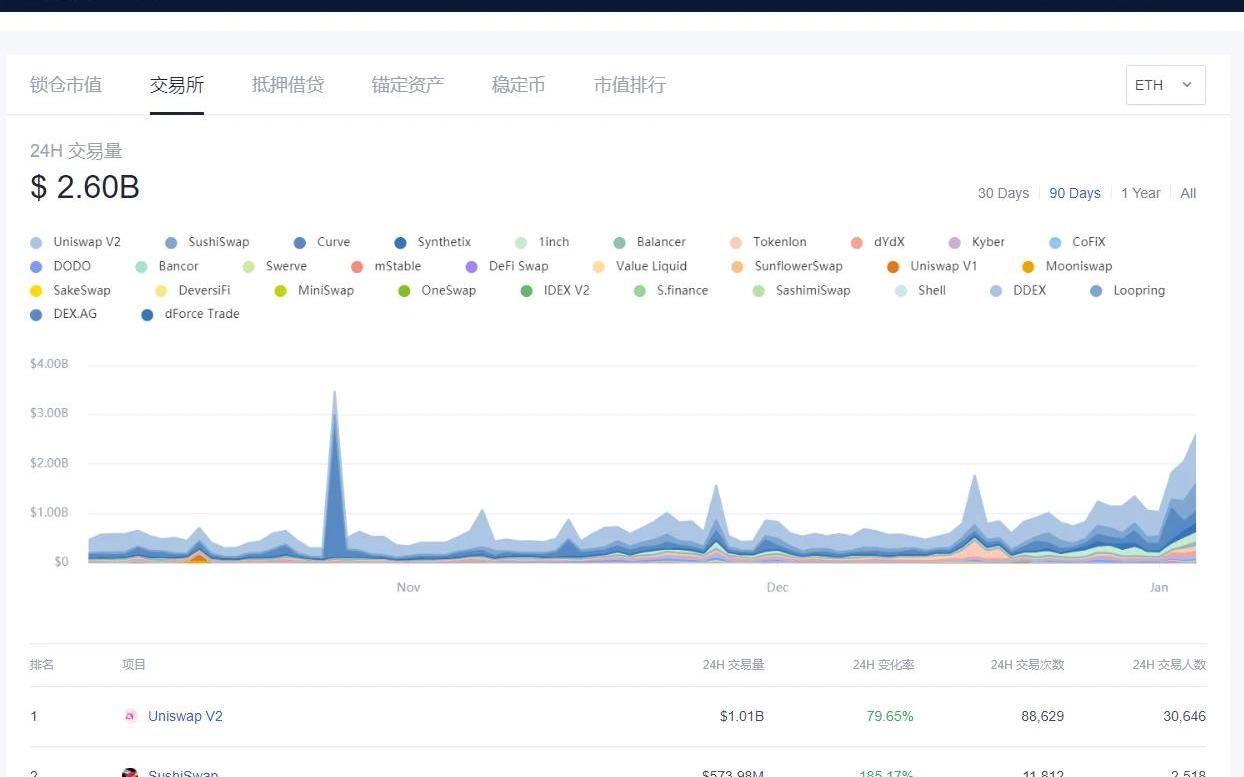Click the Mooniswap legend marker
This screenshot has width=1244, height=777.
click(x=1028, y=267)
